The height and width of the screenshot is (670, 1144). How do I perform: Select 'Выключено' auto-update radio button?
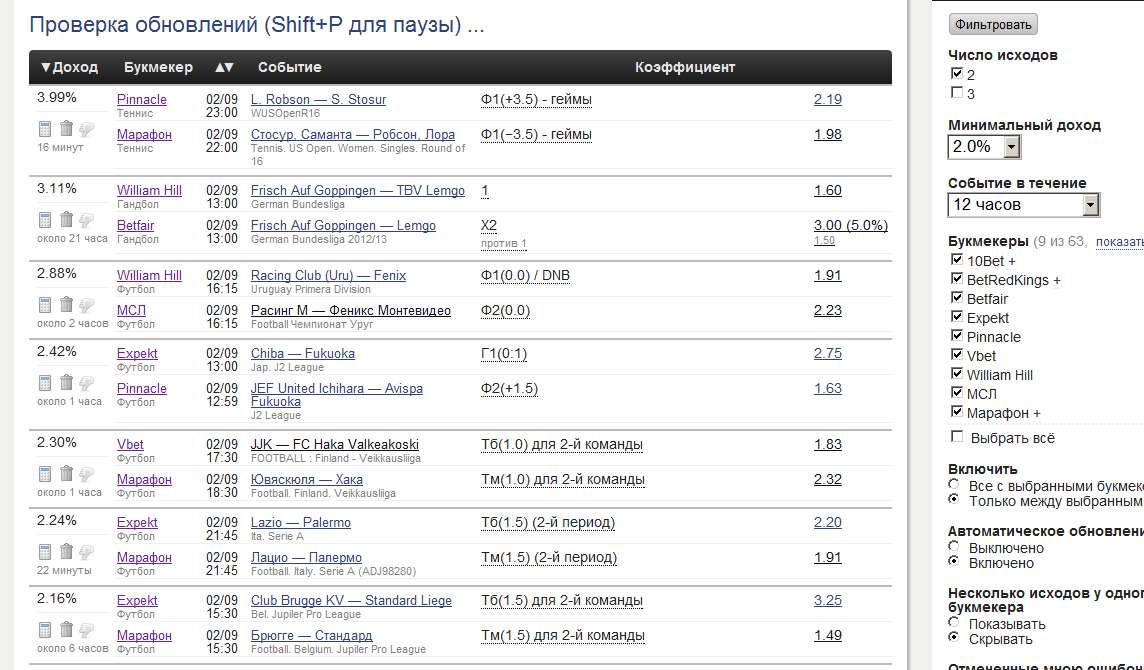pyautogui.click(x=954, y=547)
